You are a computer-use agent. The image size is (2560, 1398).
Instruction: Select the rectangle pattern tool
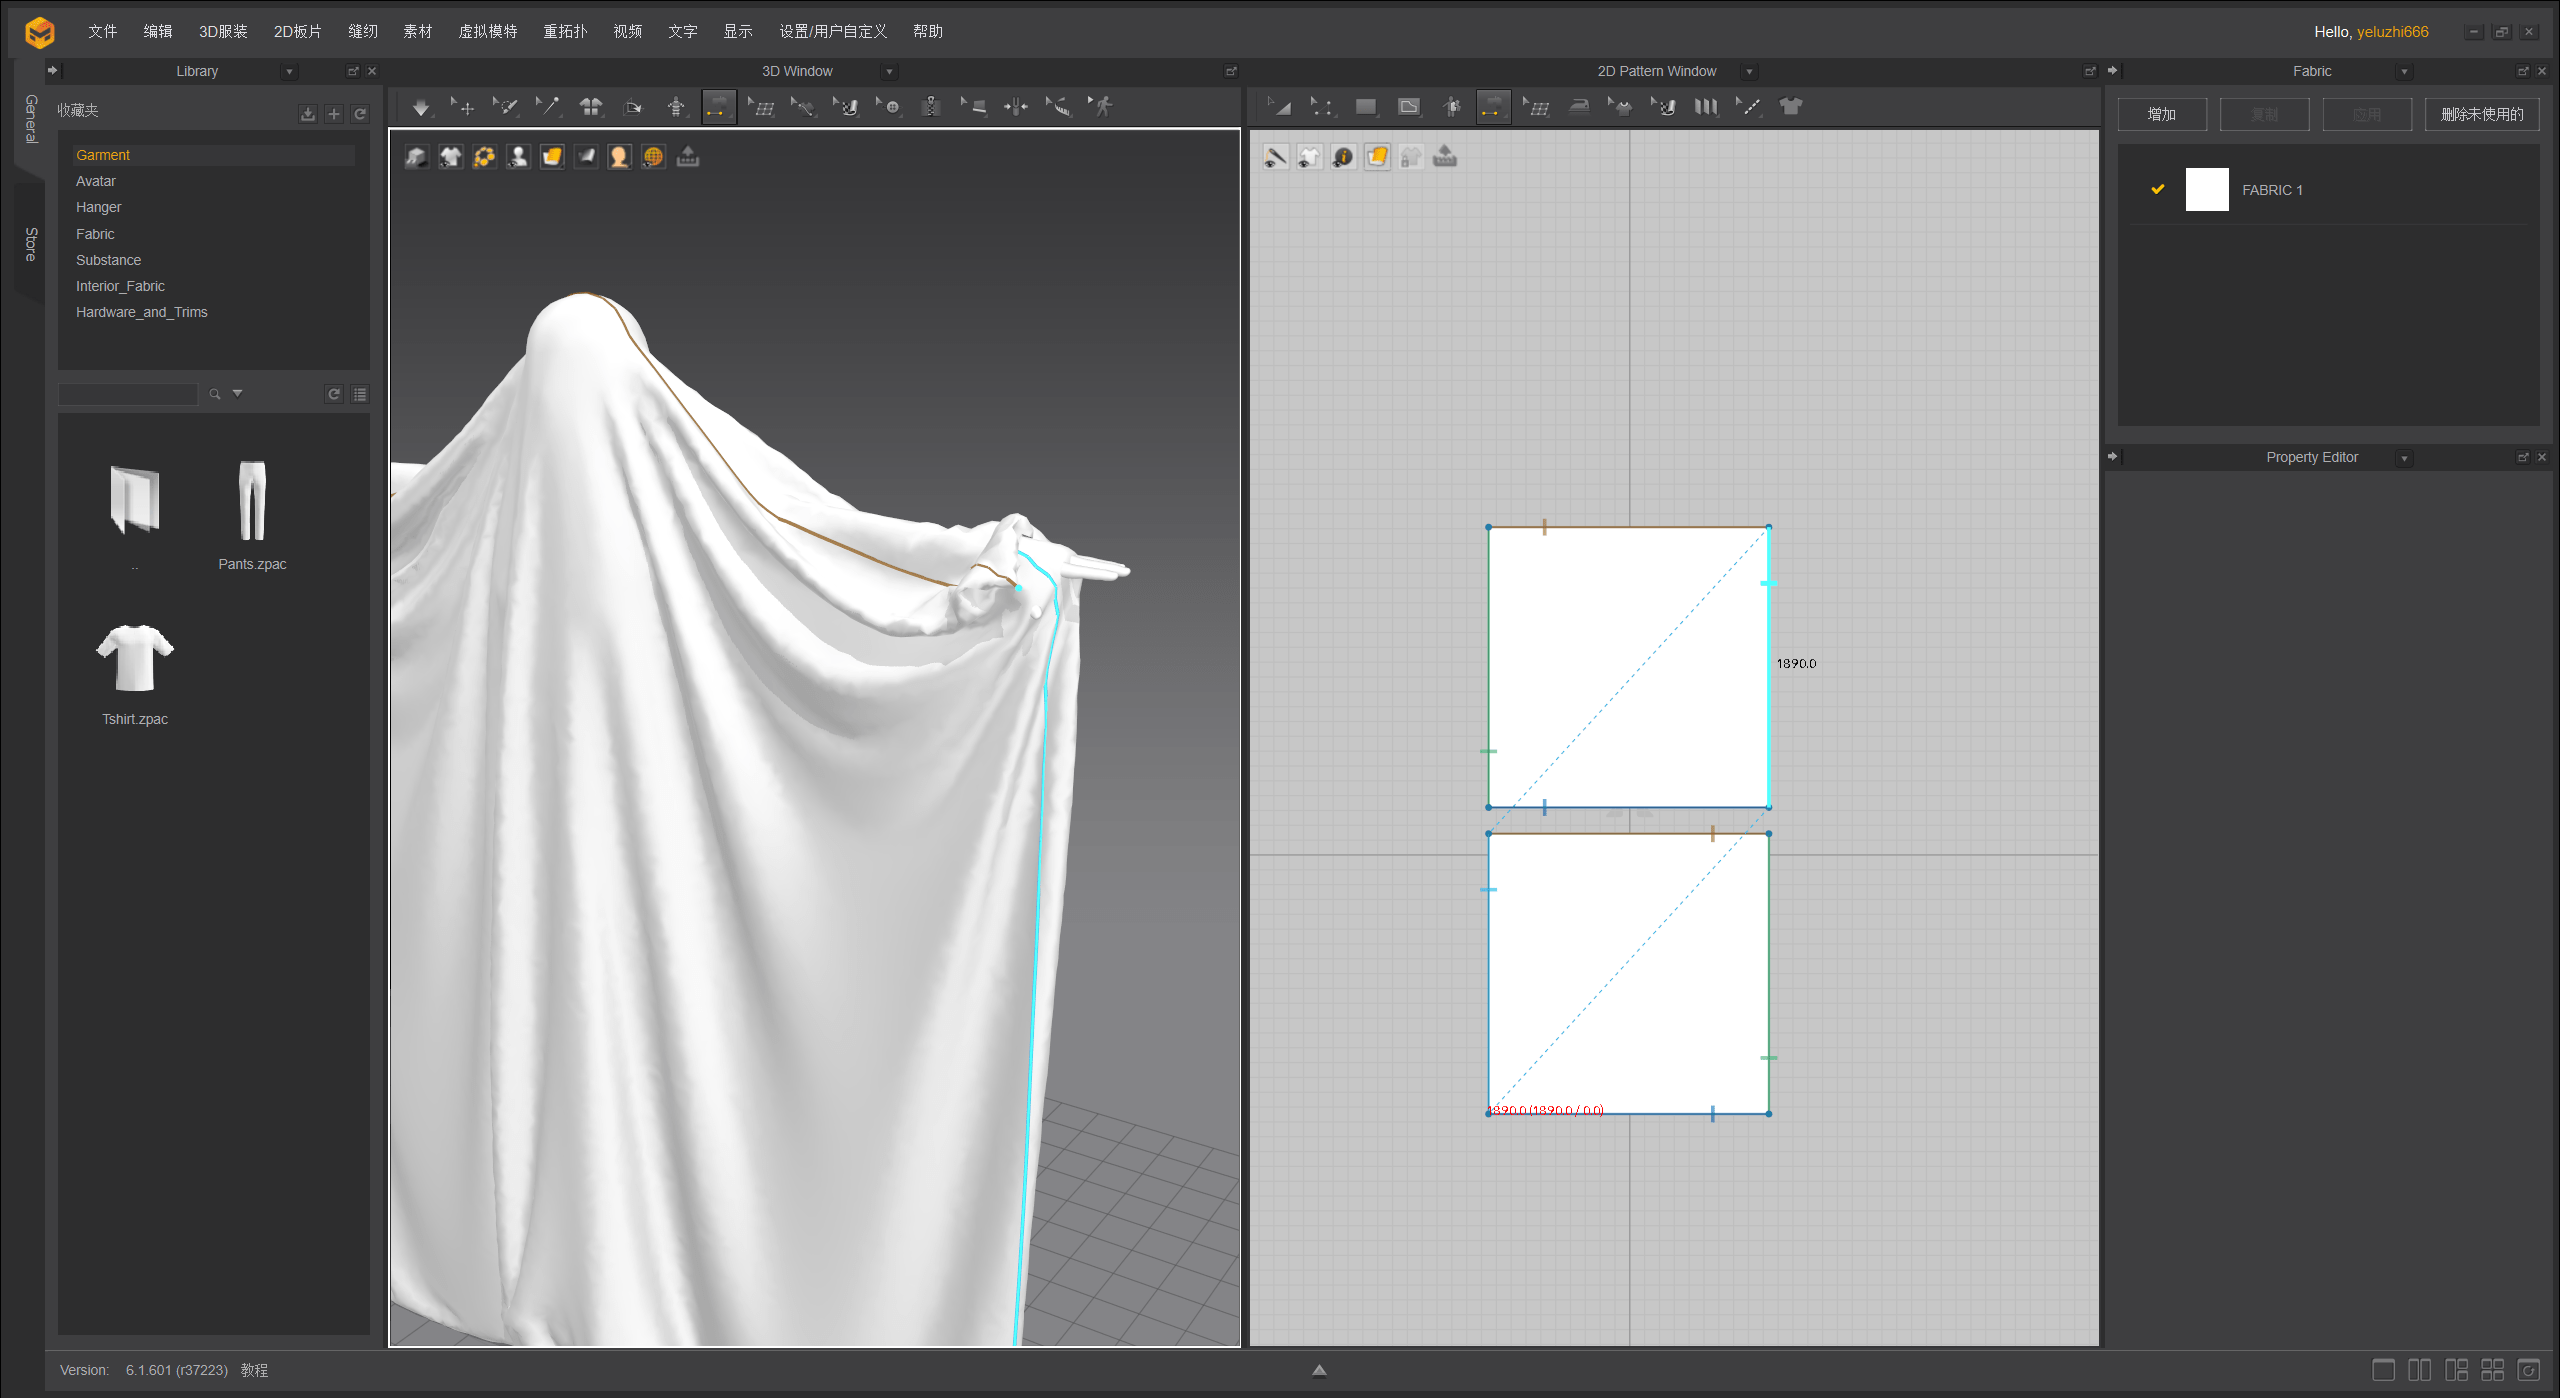pos(1366,107)
